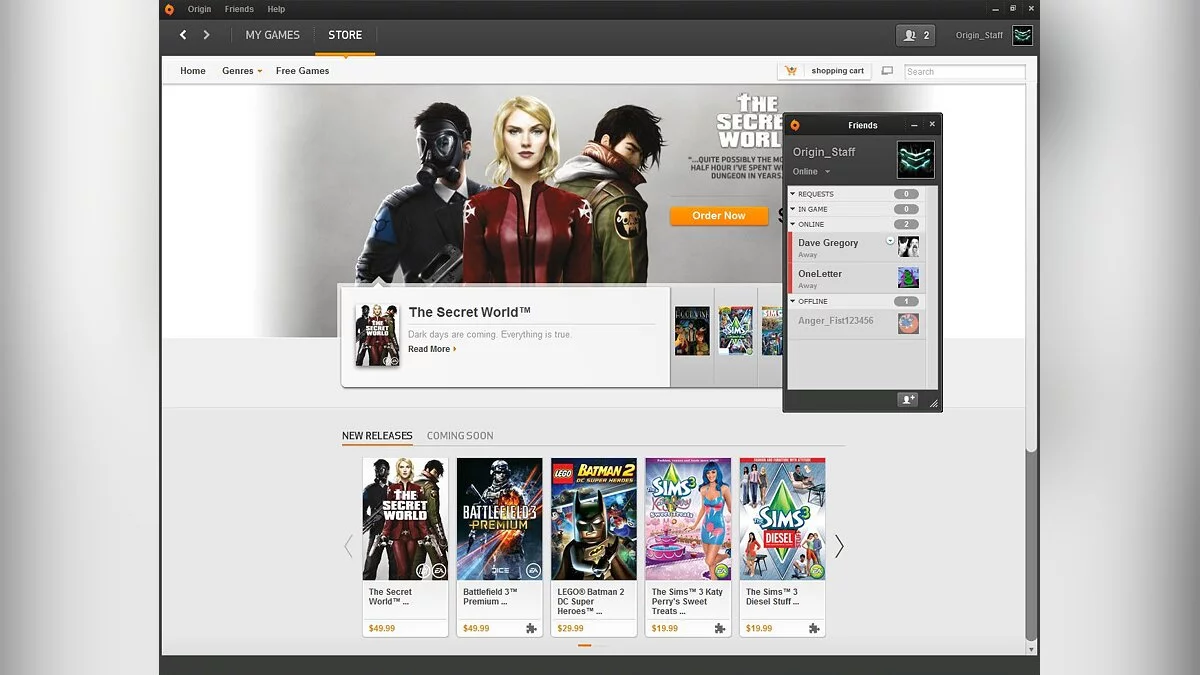Click the shopping cart button label

837,71
